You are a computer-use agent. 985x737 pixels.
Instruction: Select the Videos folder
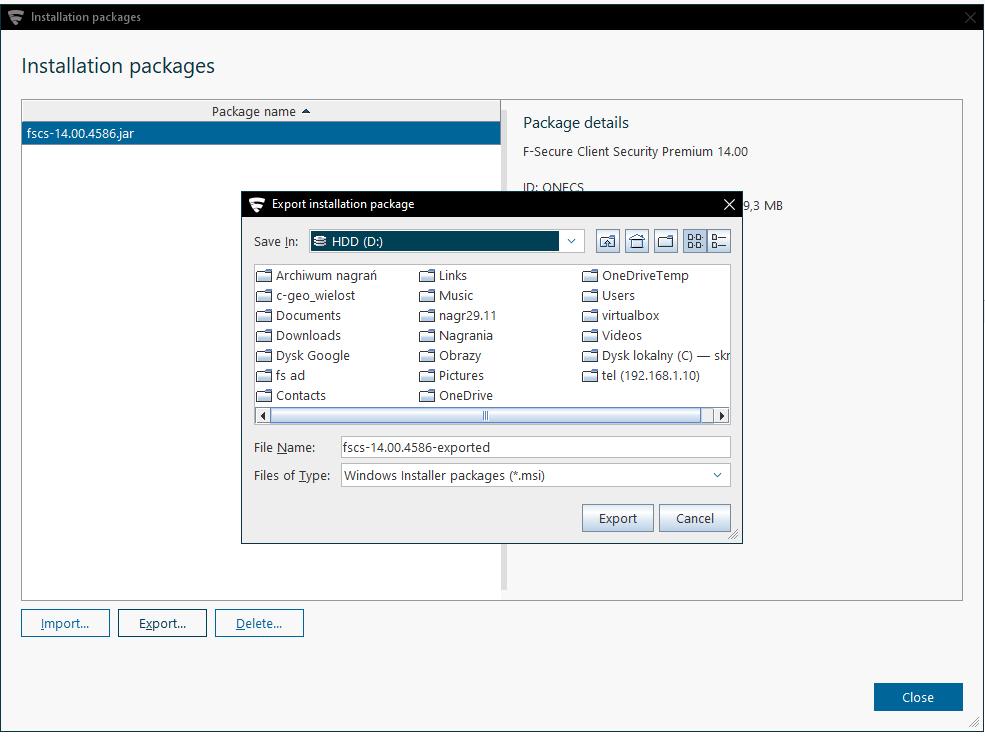coord(612,336)
